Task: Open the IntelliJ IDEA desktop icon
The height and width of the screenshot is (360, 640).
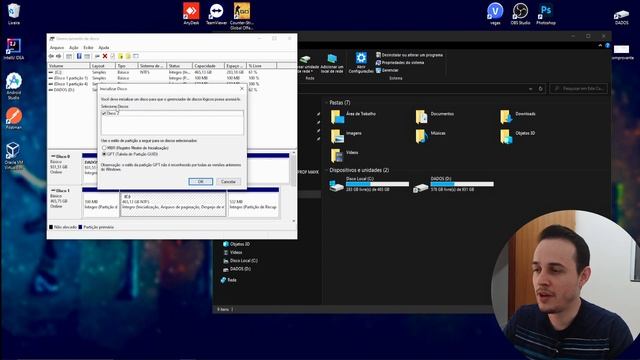Action: (x=13, y=49)
